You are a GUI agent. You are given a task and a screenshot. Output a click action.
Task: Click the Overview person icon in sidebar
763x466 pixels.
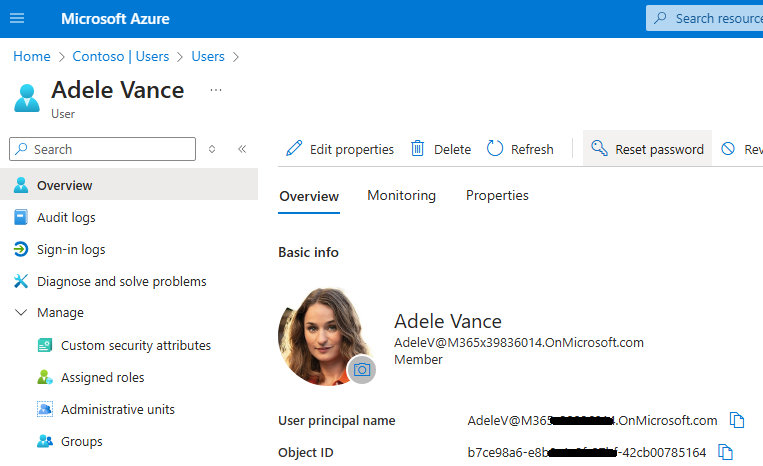click(x=20, y=185)
